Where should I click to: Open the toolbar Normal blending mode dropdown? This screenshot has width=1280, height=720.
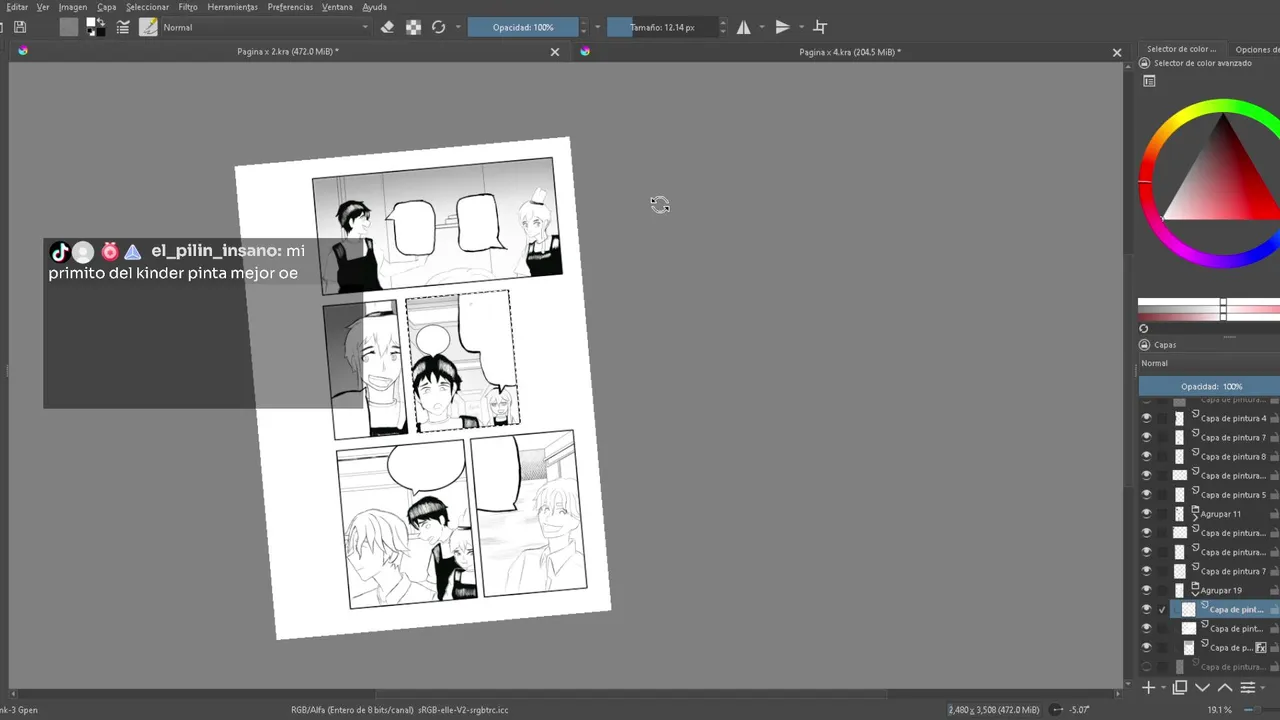click(266, 27)
